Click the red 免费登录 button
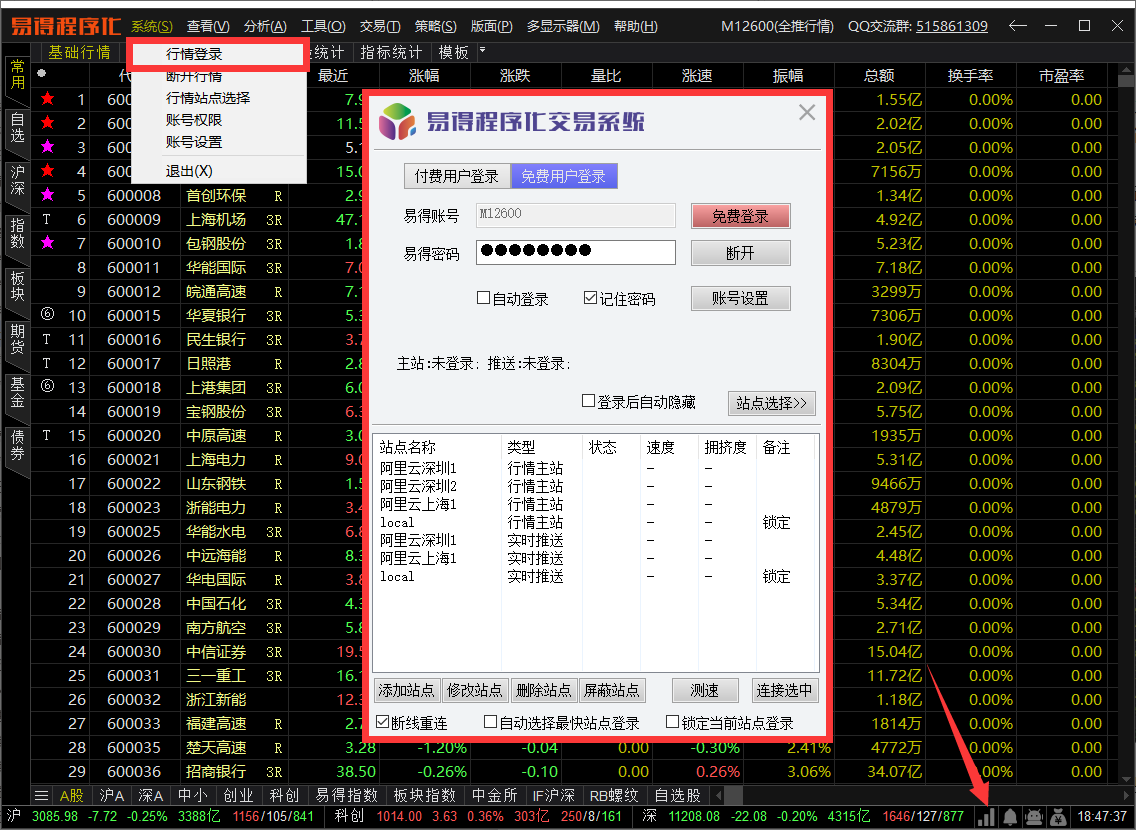Image resolution: width=1136 pixels, height=830 pixels. [x=740, y=216]
